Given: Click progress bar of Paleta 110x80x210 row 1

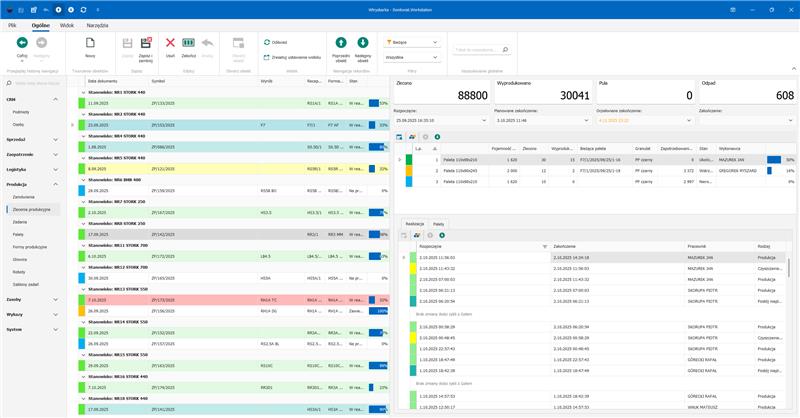Looking at the screenshot, I should click(775, 159).
